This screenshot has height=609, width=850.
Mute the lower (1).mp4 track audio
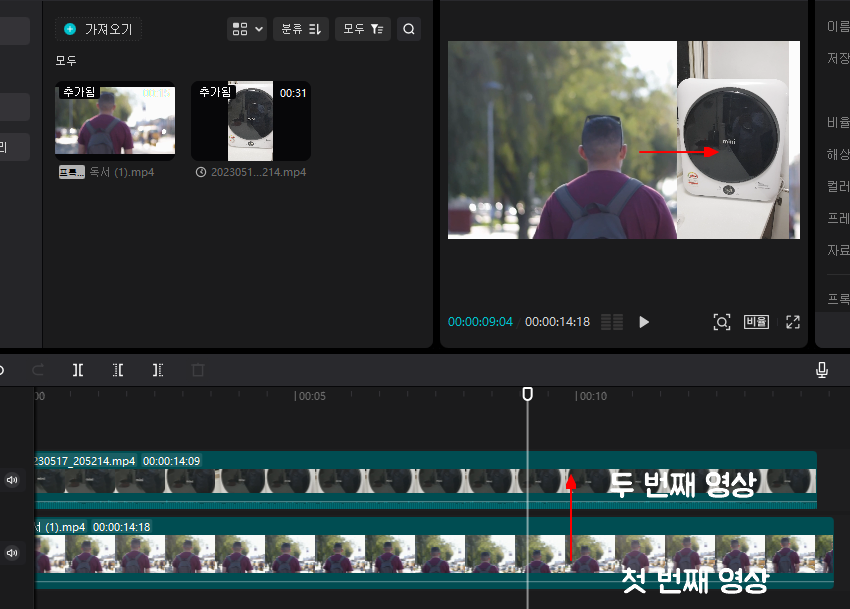[x=12, y=553]
